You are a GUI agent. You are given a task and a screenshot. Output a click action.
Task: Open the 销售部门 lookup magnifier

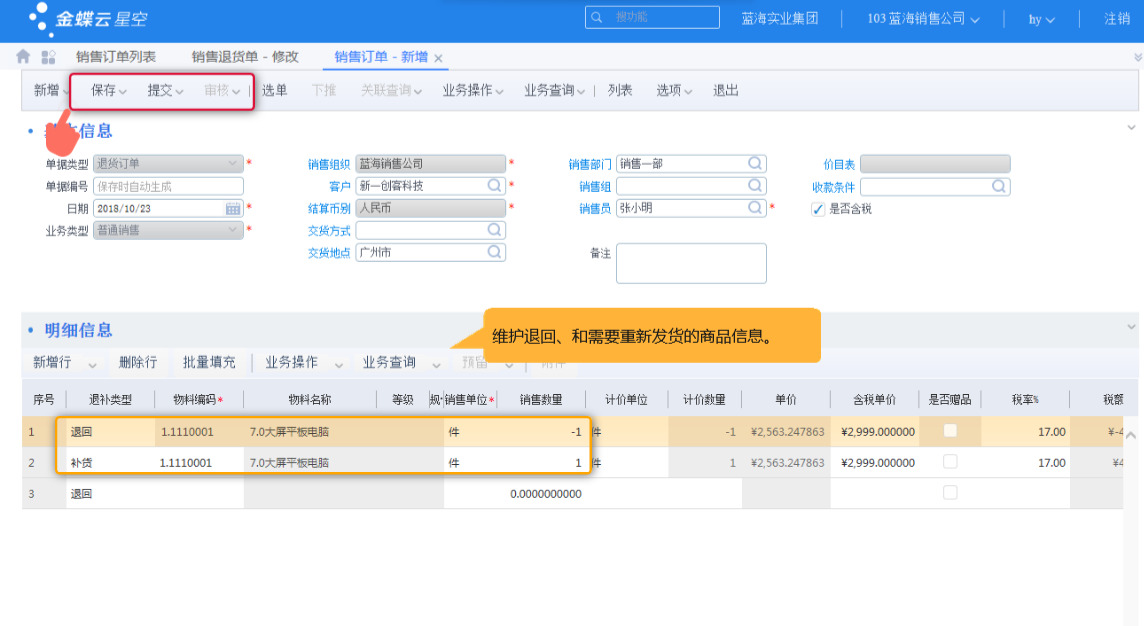pyautogui.click(x=755, y=163)
